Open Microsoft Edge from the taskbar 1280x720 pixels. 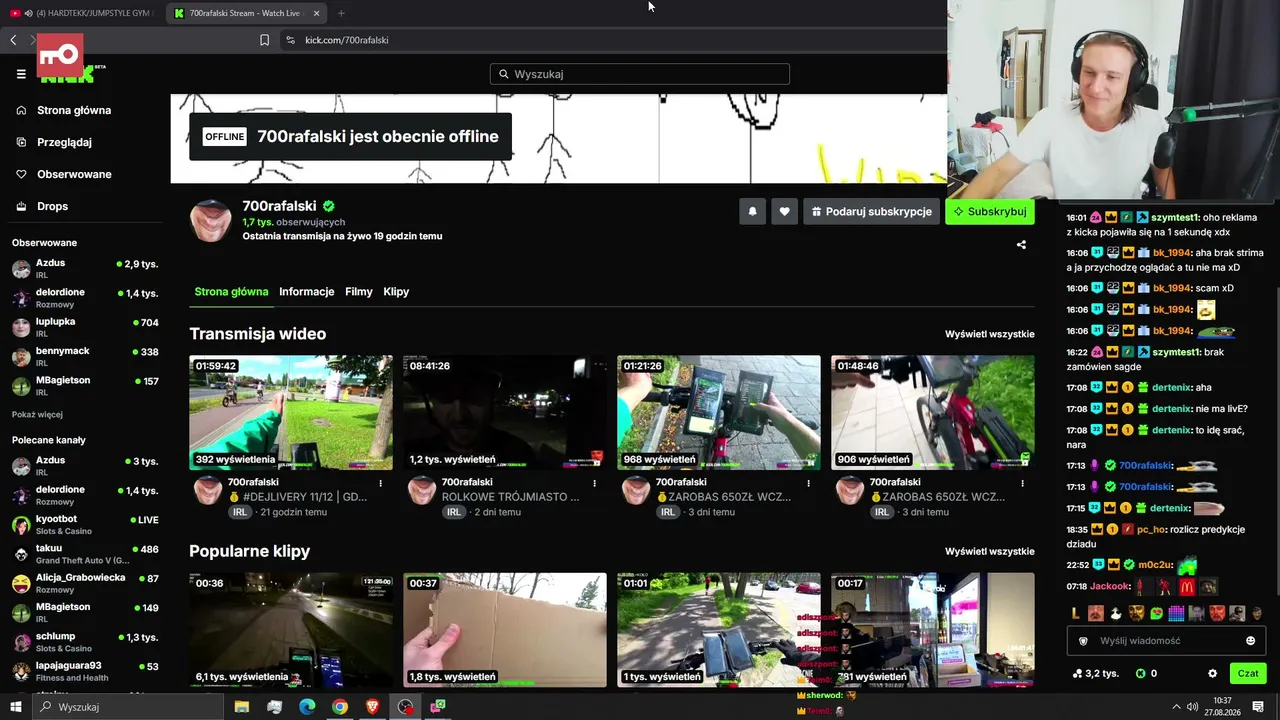pos(307,707)
